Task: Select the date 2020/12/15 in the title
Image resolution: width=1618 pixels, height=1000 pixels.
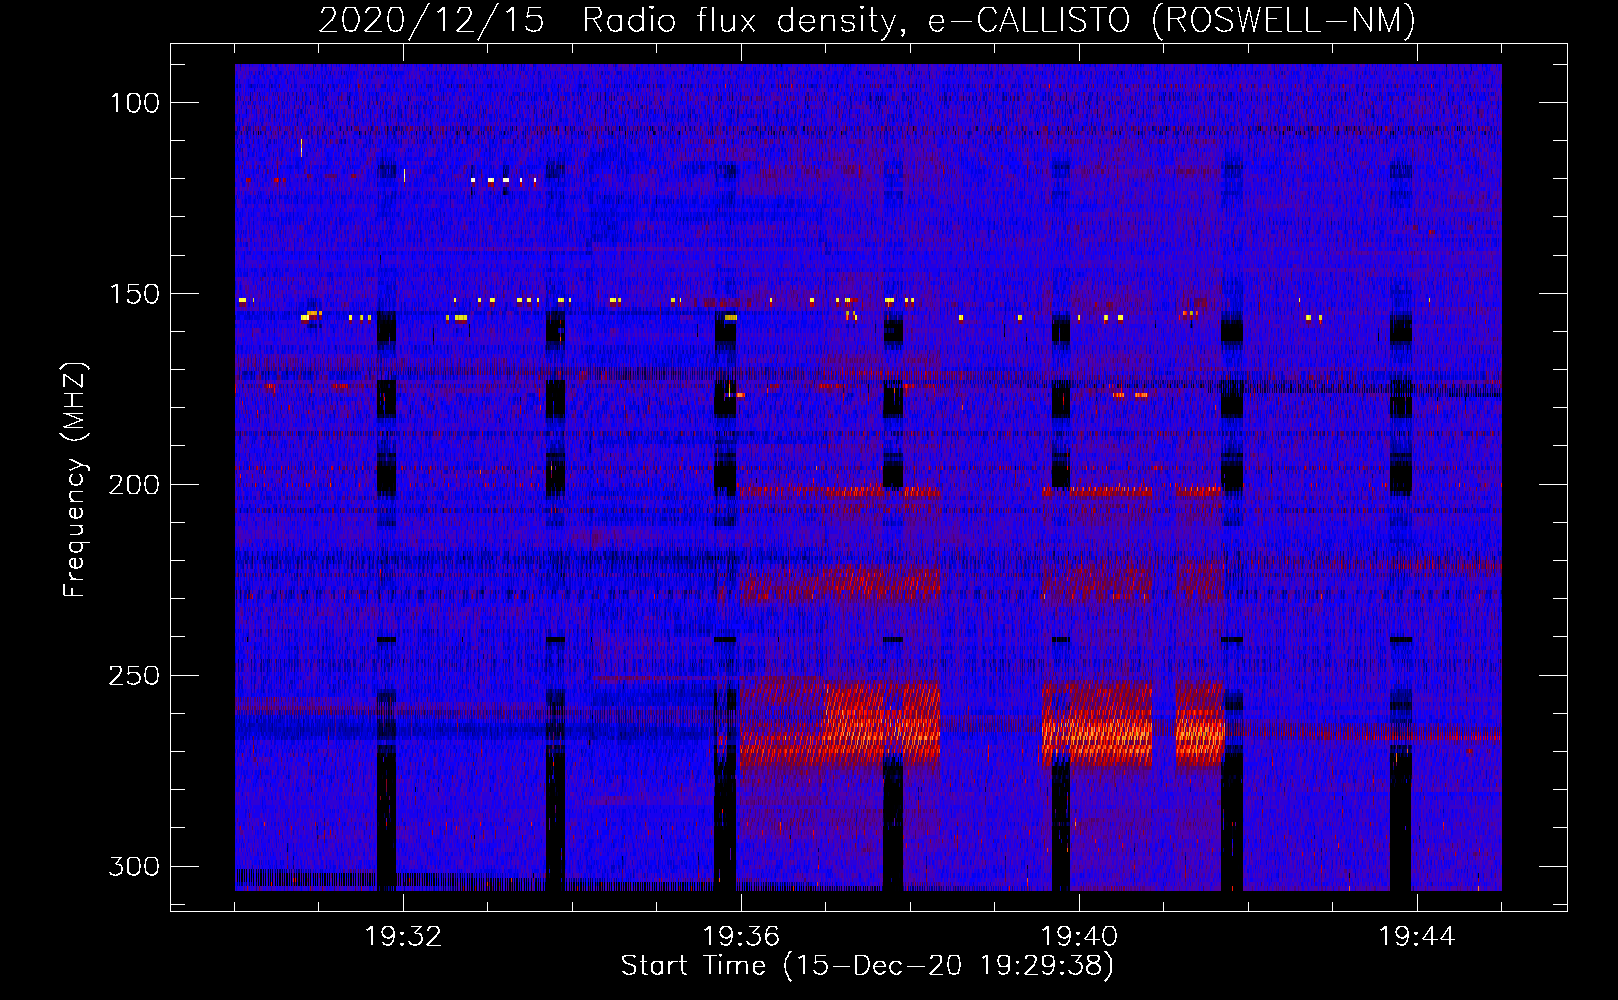Action: 432,20
